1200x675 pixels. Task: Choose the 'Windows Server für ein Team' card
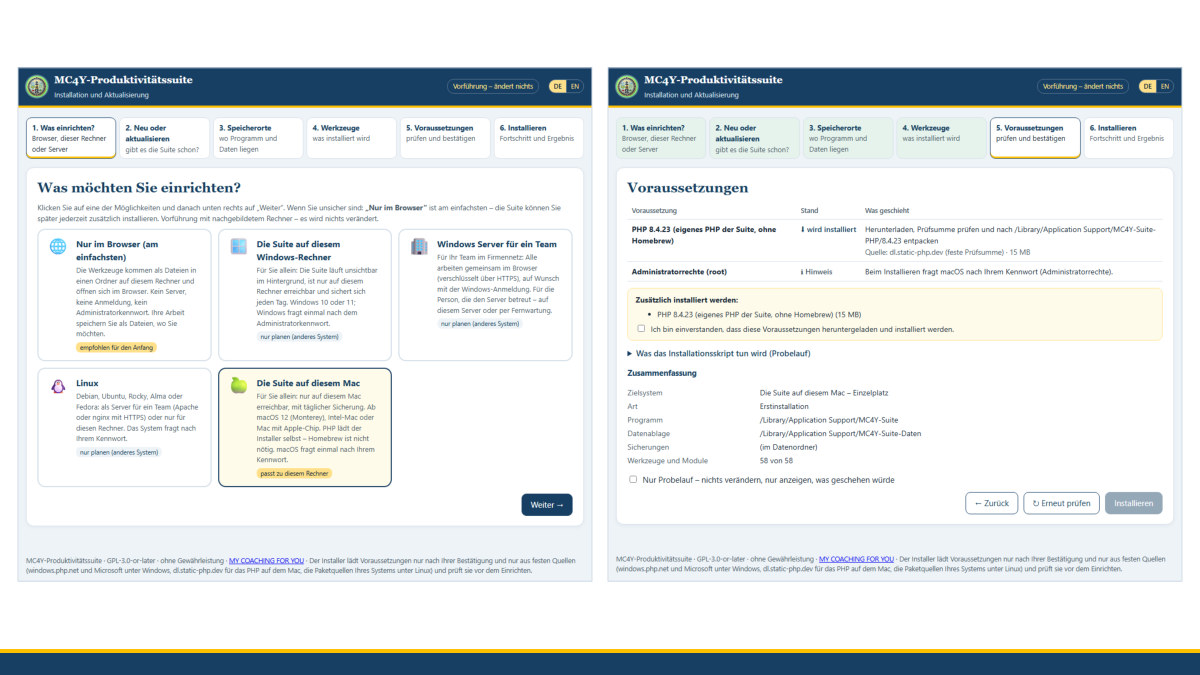(485, 295)
